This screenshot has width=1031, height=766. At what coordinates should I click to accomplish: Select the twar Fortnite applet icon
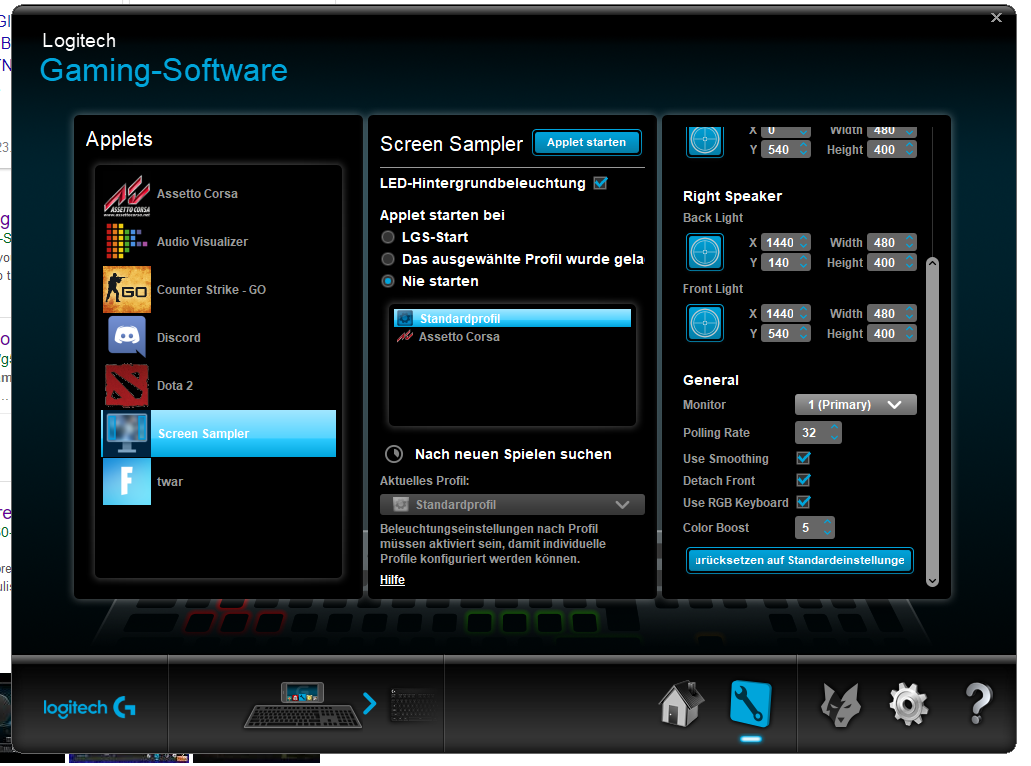[127, 481]
